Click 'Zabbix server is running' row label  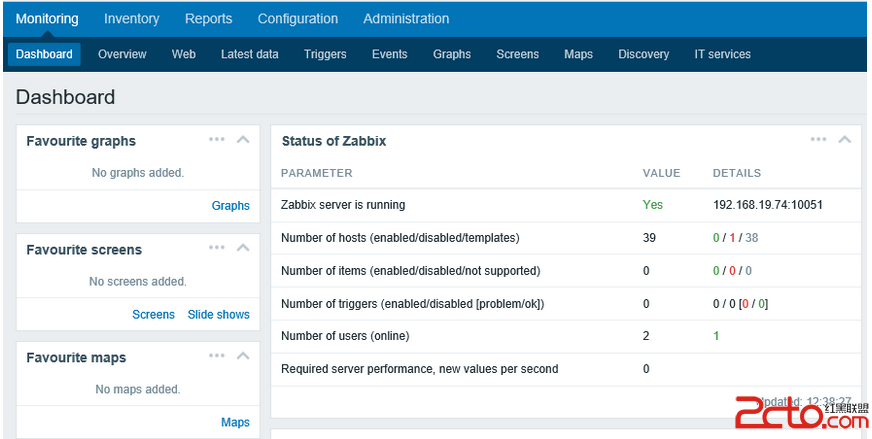click(343, 205)
